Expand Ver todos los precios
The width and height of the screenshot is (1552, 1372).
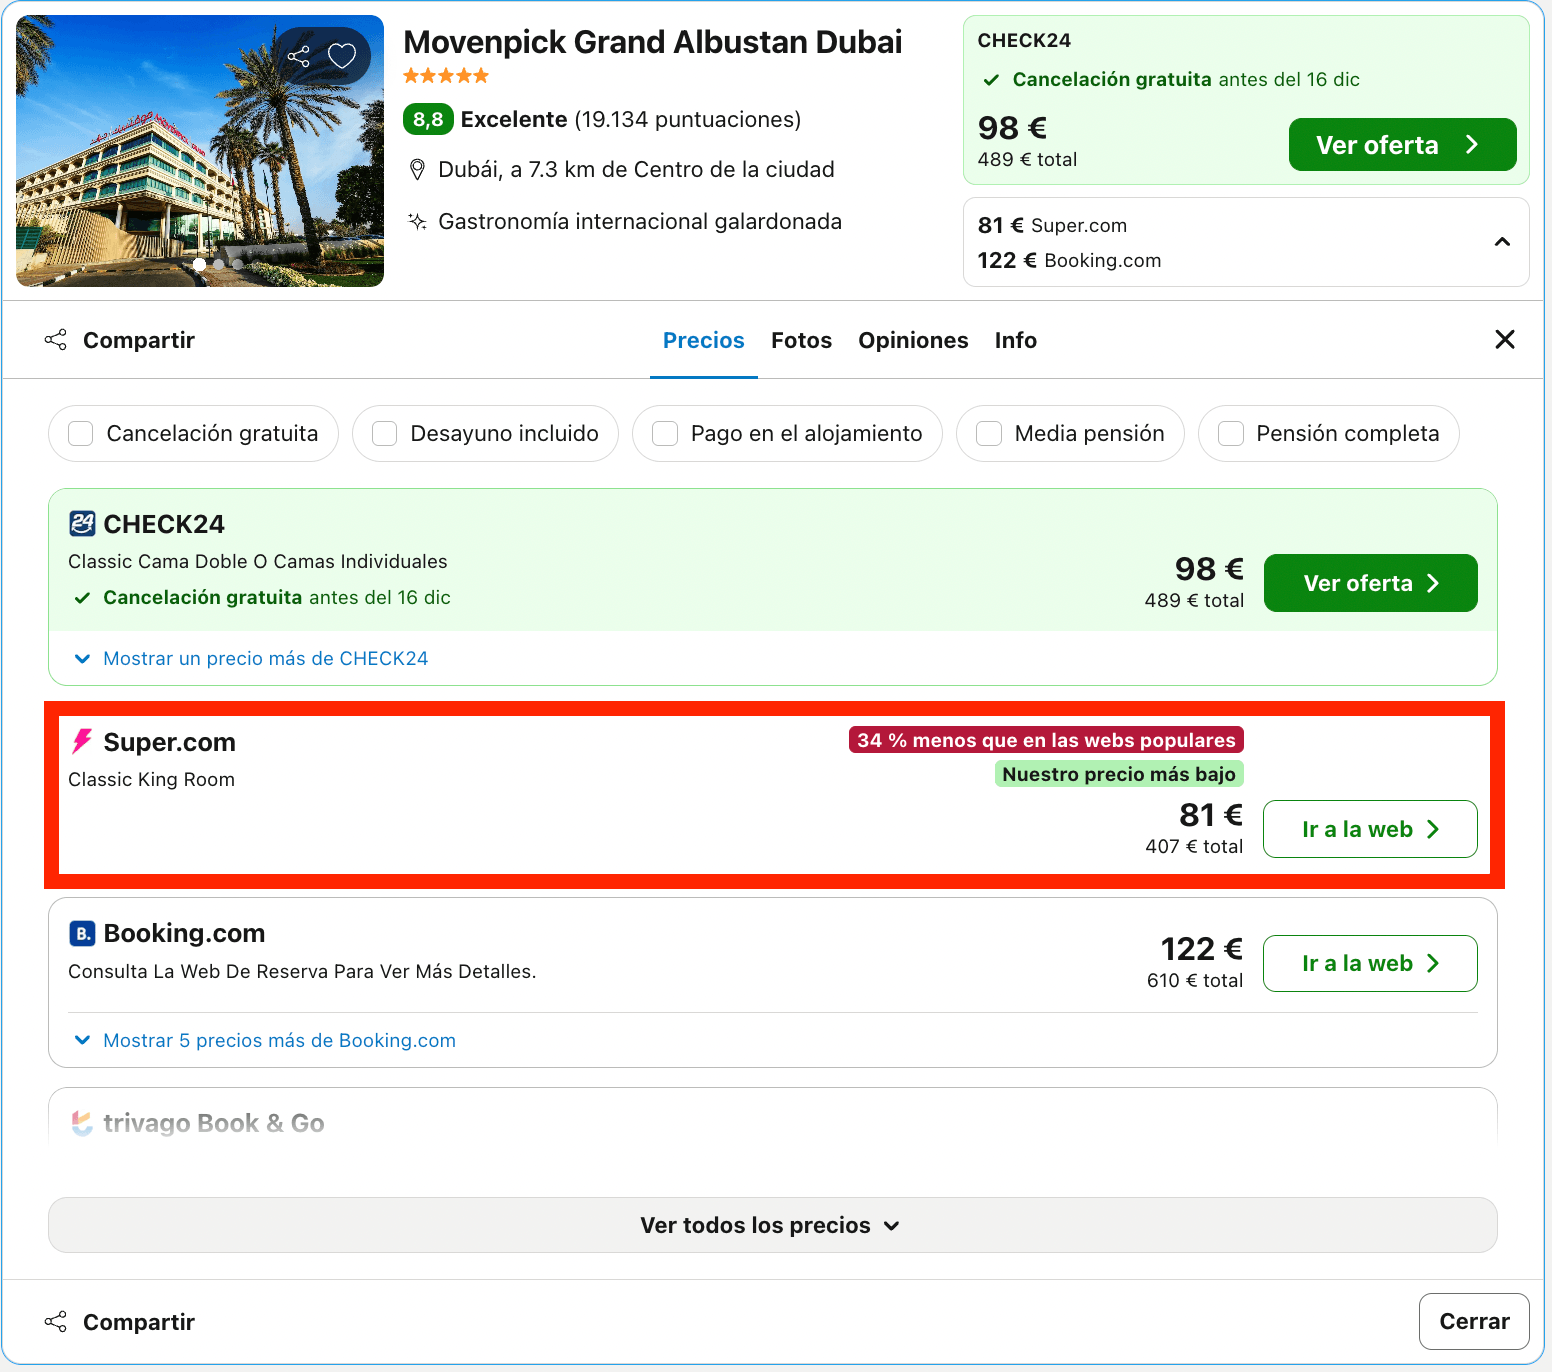[773, 1225]
